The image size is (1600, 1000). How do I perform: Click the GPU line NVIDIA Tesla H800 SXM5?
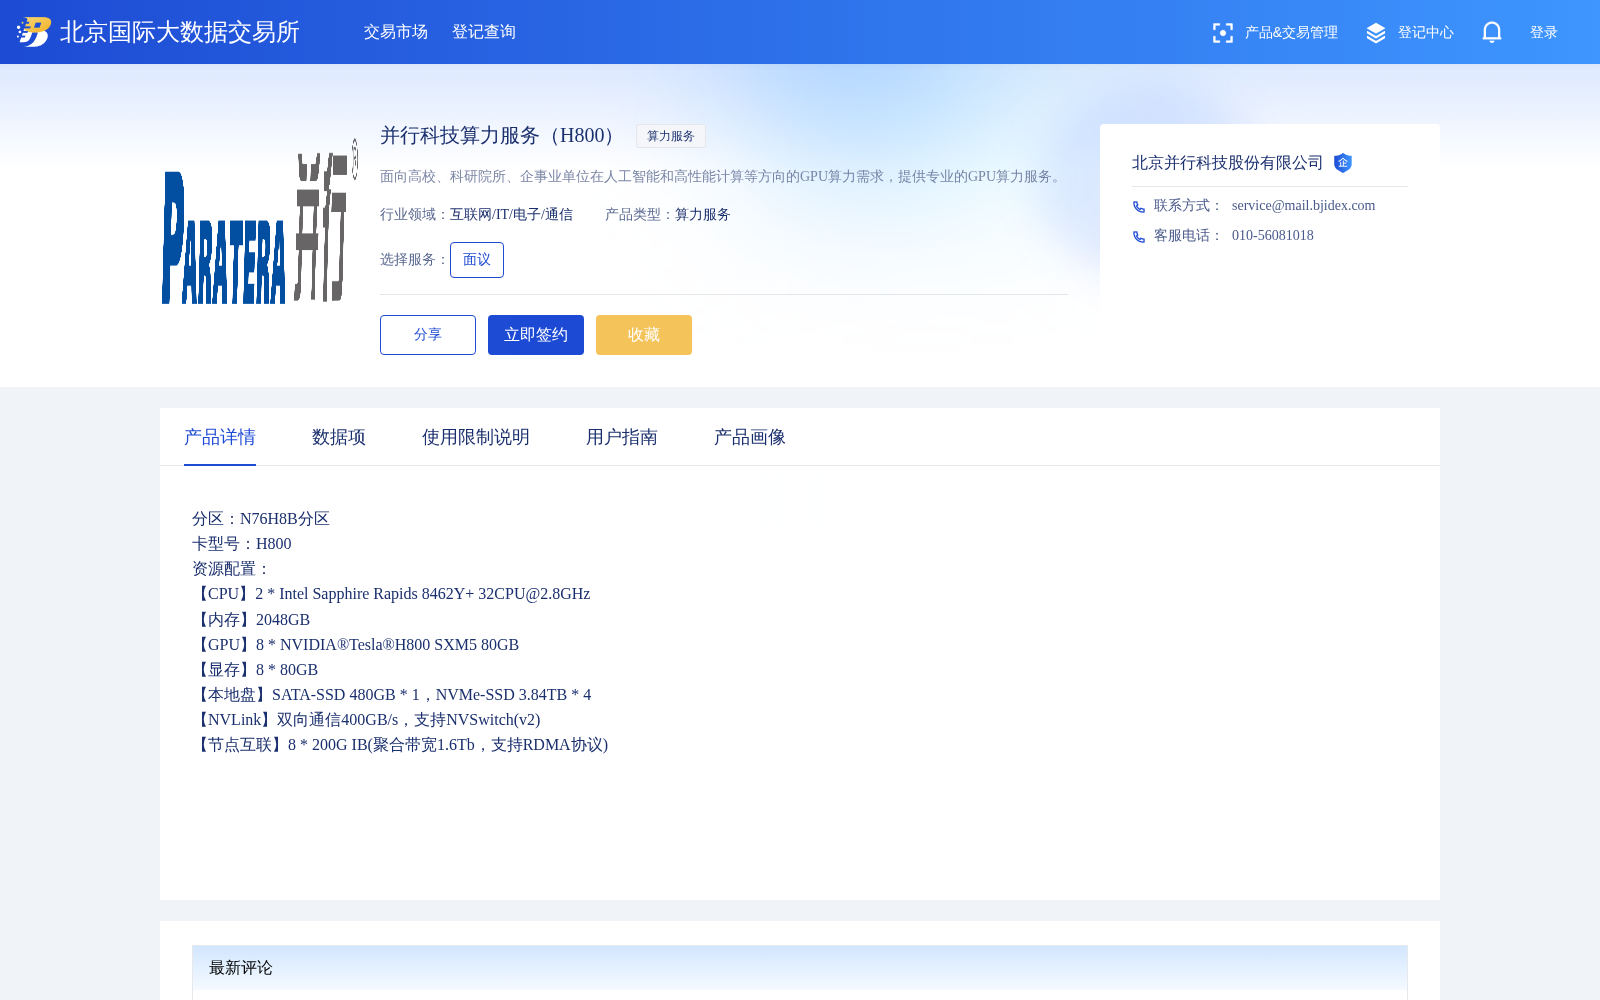coord(356,645)
